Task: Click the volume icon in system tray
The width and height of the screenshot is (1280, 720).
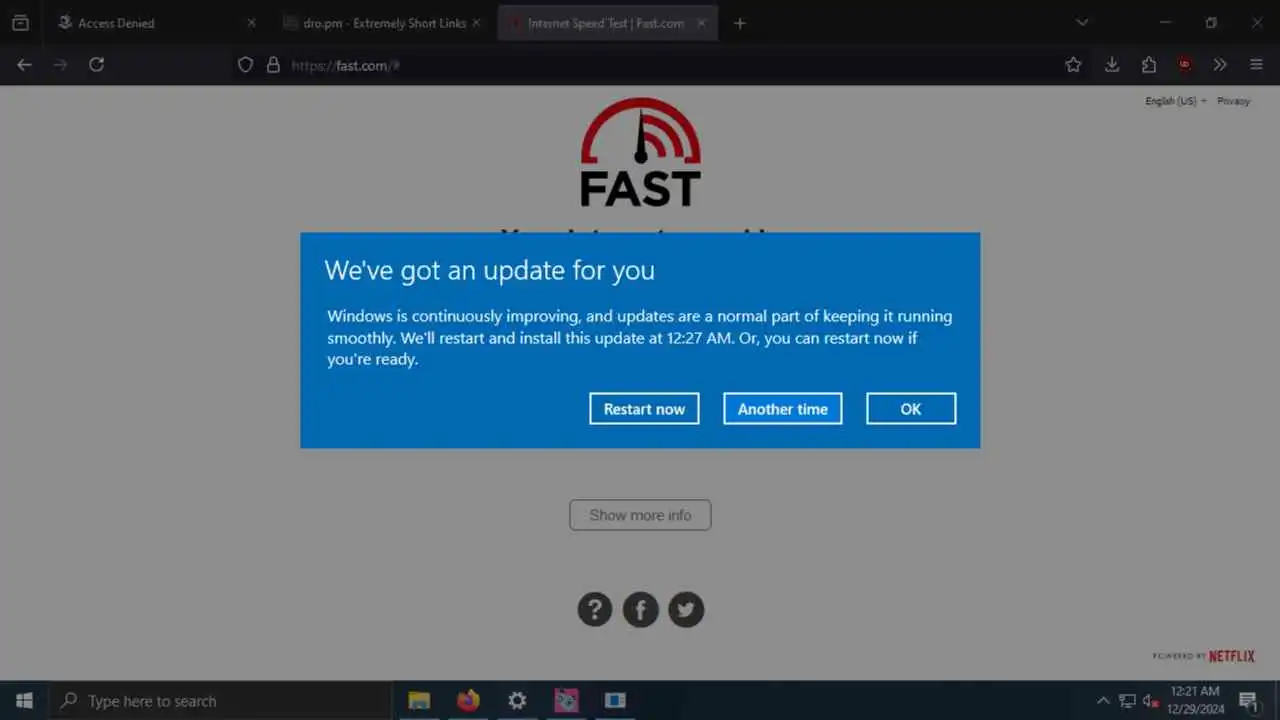Action: pos(1151,701)
